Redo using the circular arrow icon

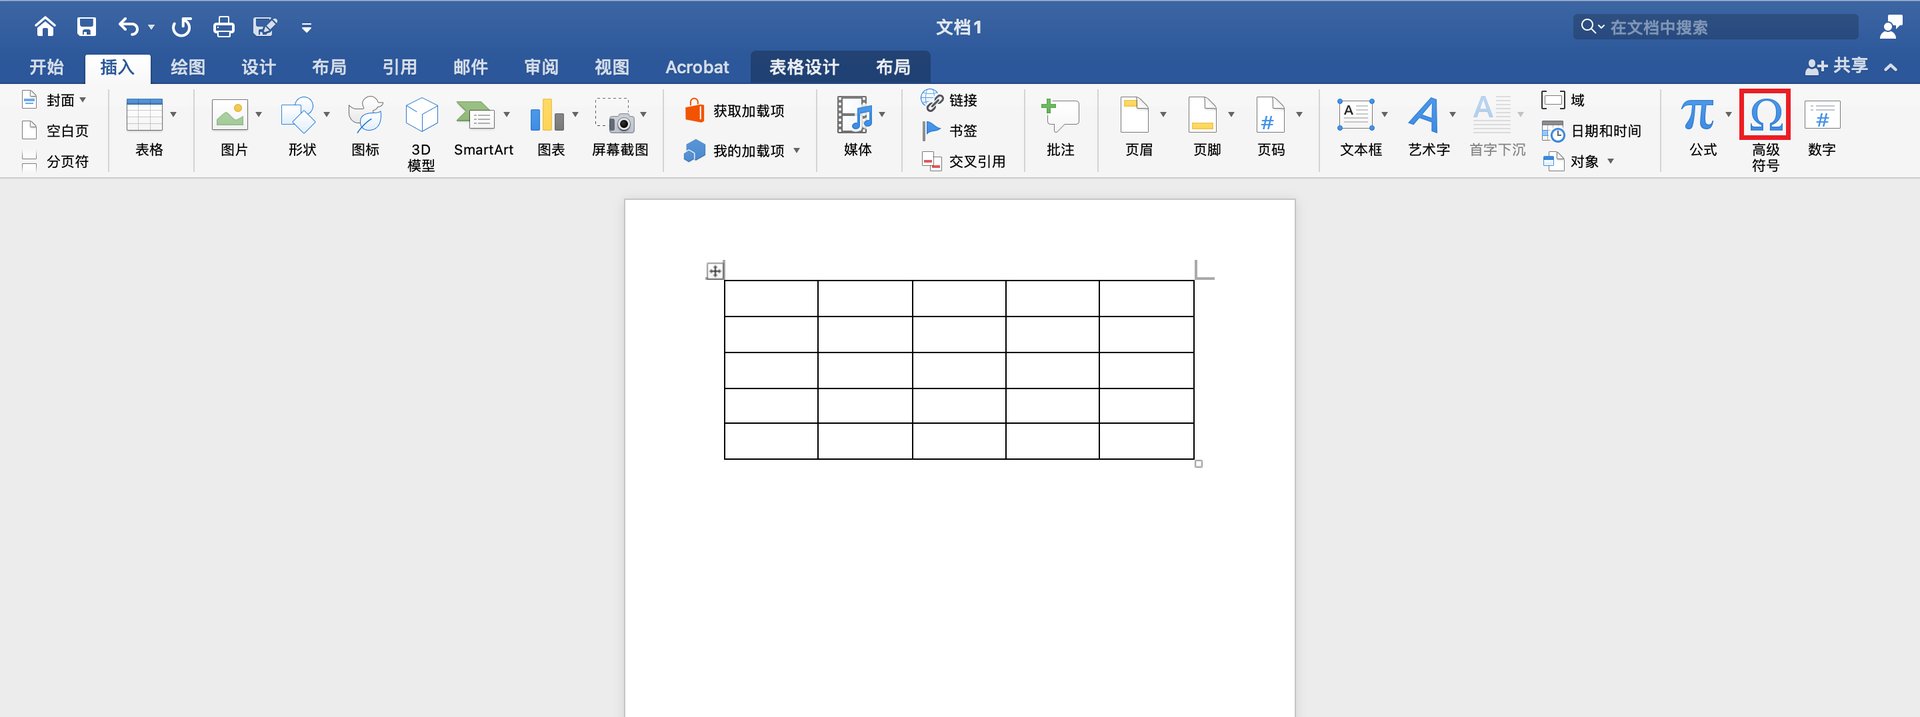181,27
